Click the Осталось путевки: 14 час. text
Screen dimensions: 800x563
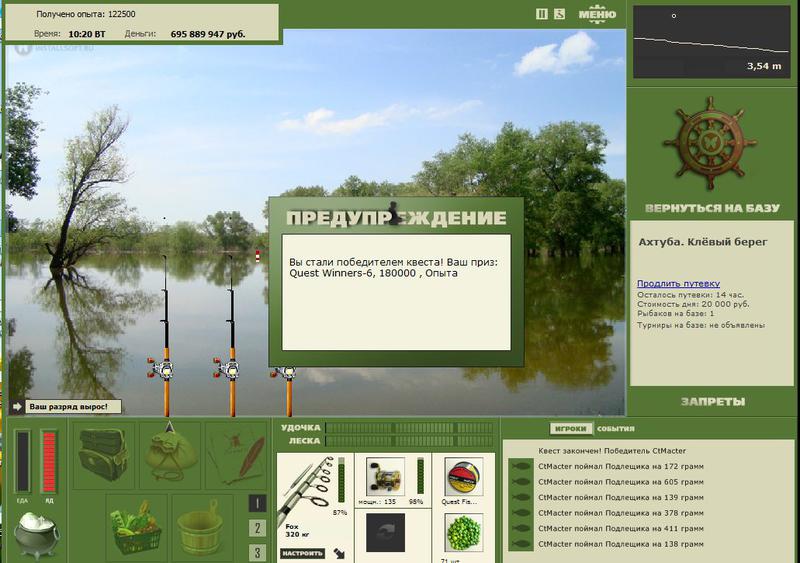pos(690,295)
